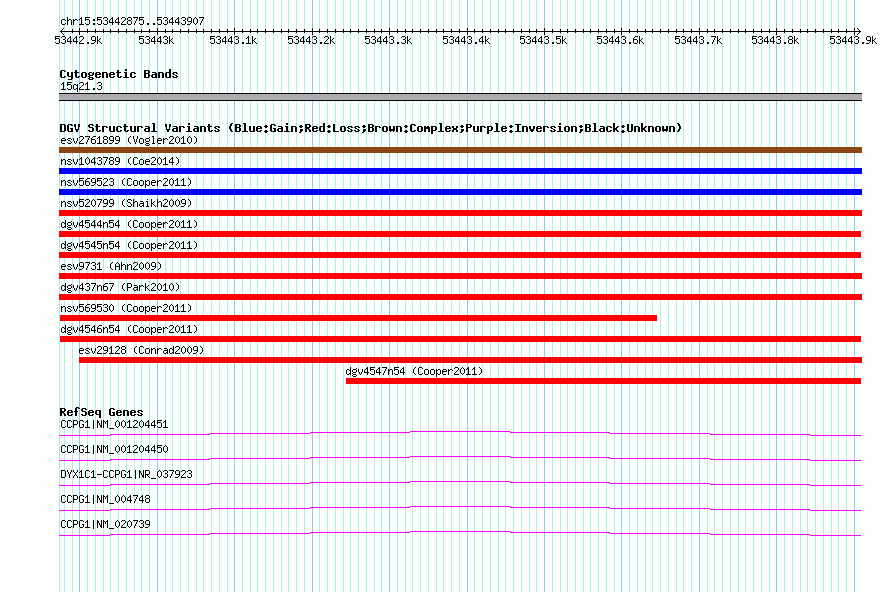Click the red dgv4545n54 loss bar
Image resolution: width=890 pixels, height=592 pixels.
click(x=460, y=255)
